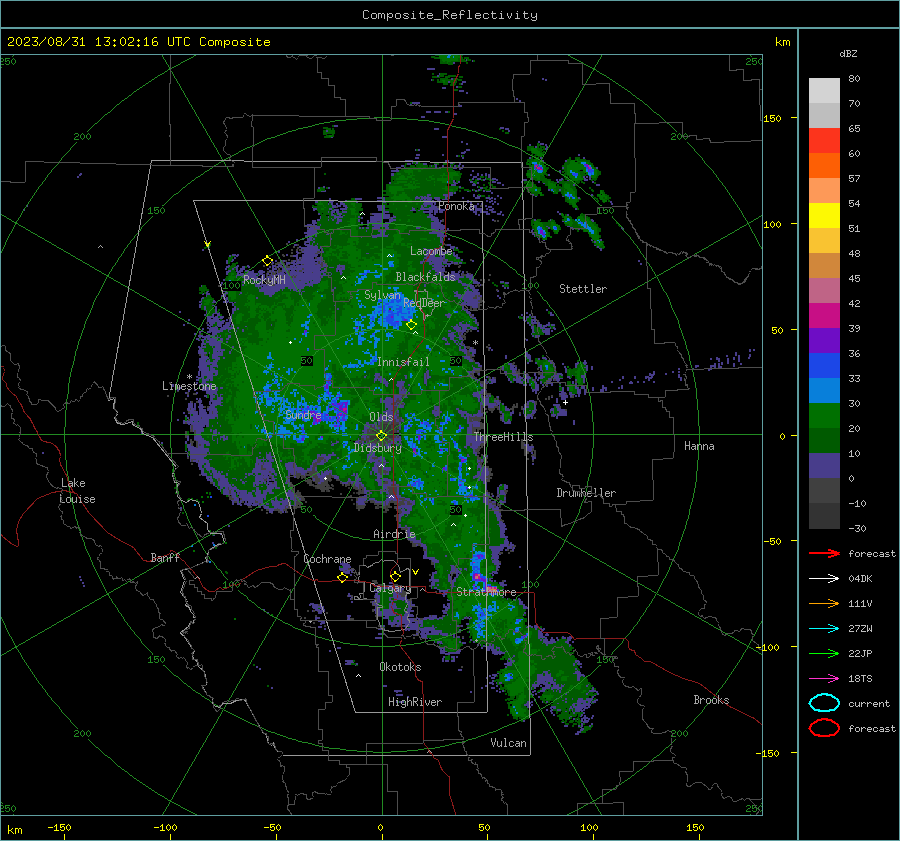
Task: Click the forecast label beside the red ellipse
Action: tap(872, 728)
